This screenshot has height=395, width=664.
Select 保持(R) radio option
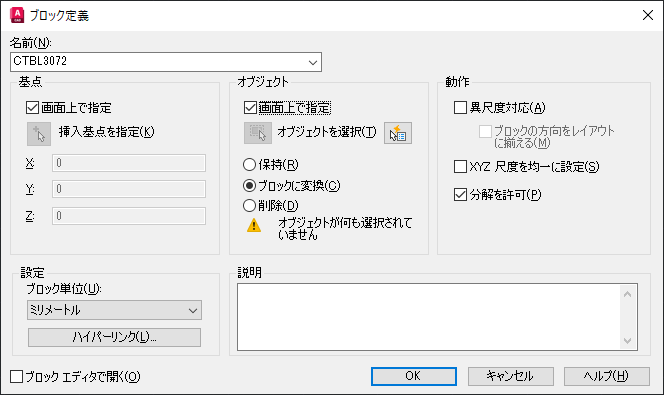(249, 164)
